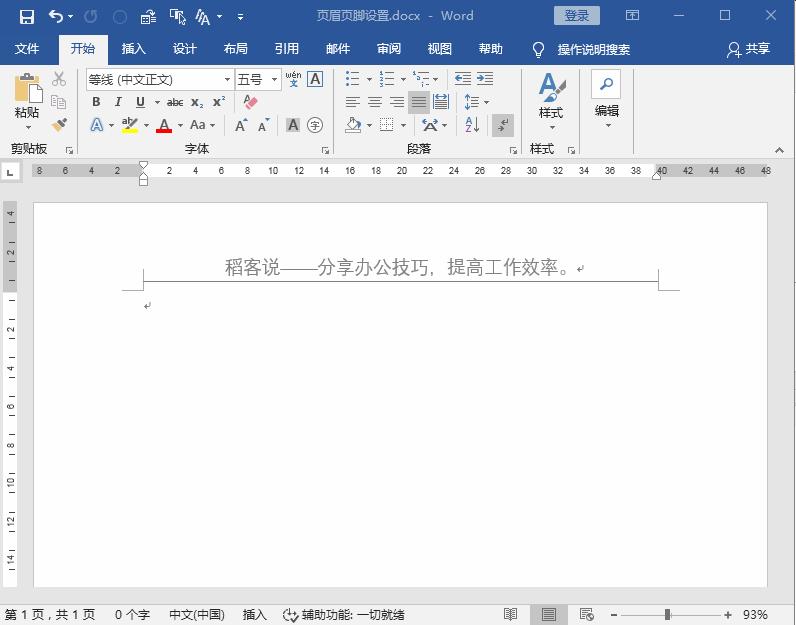Click the Cut scissors icon

point(59,79)
